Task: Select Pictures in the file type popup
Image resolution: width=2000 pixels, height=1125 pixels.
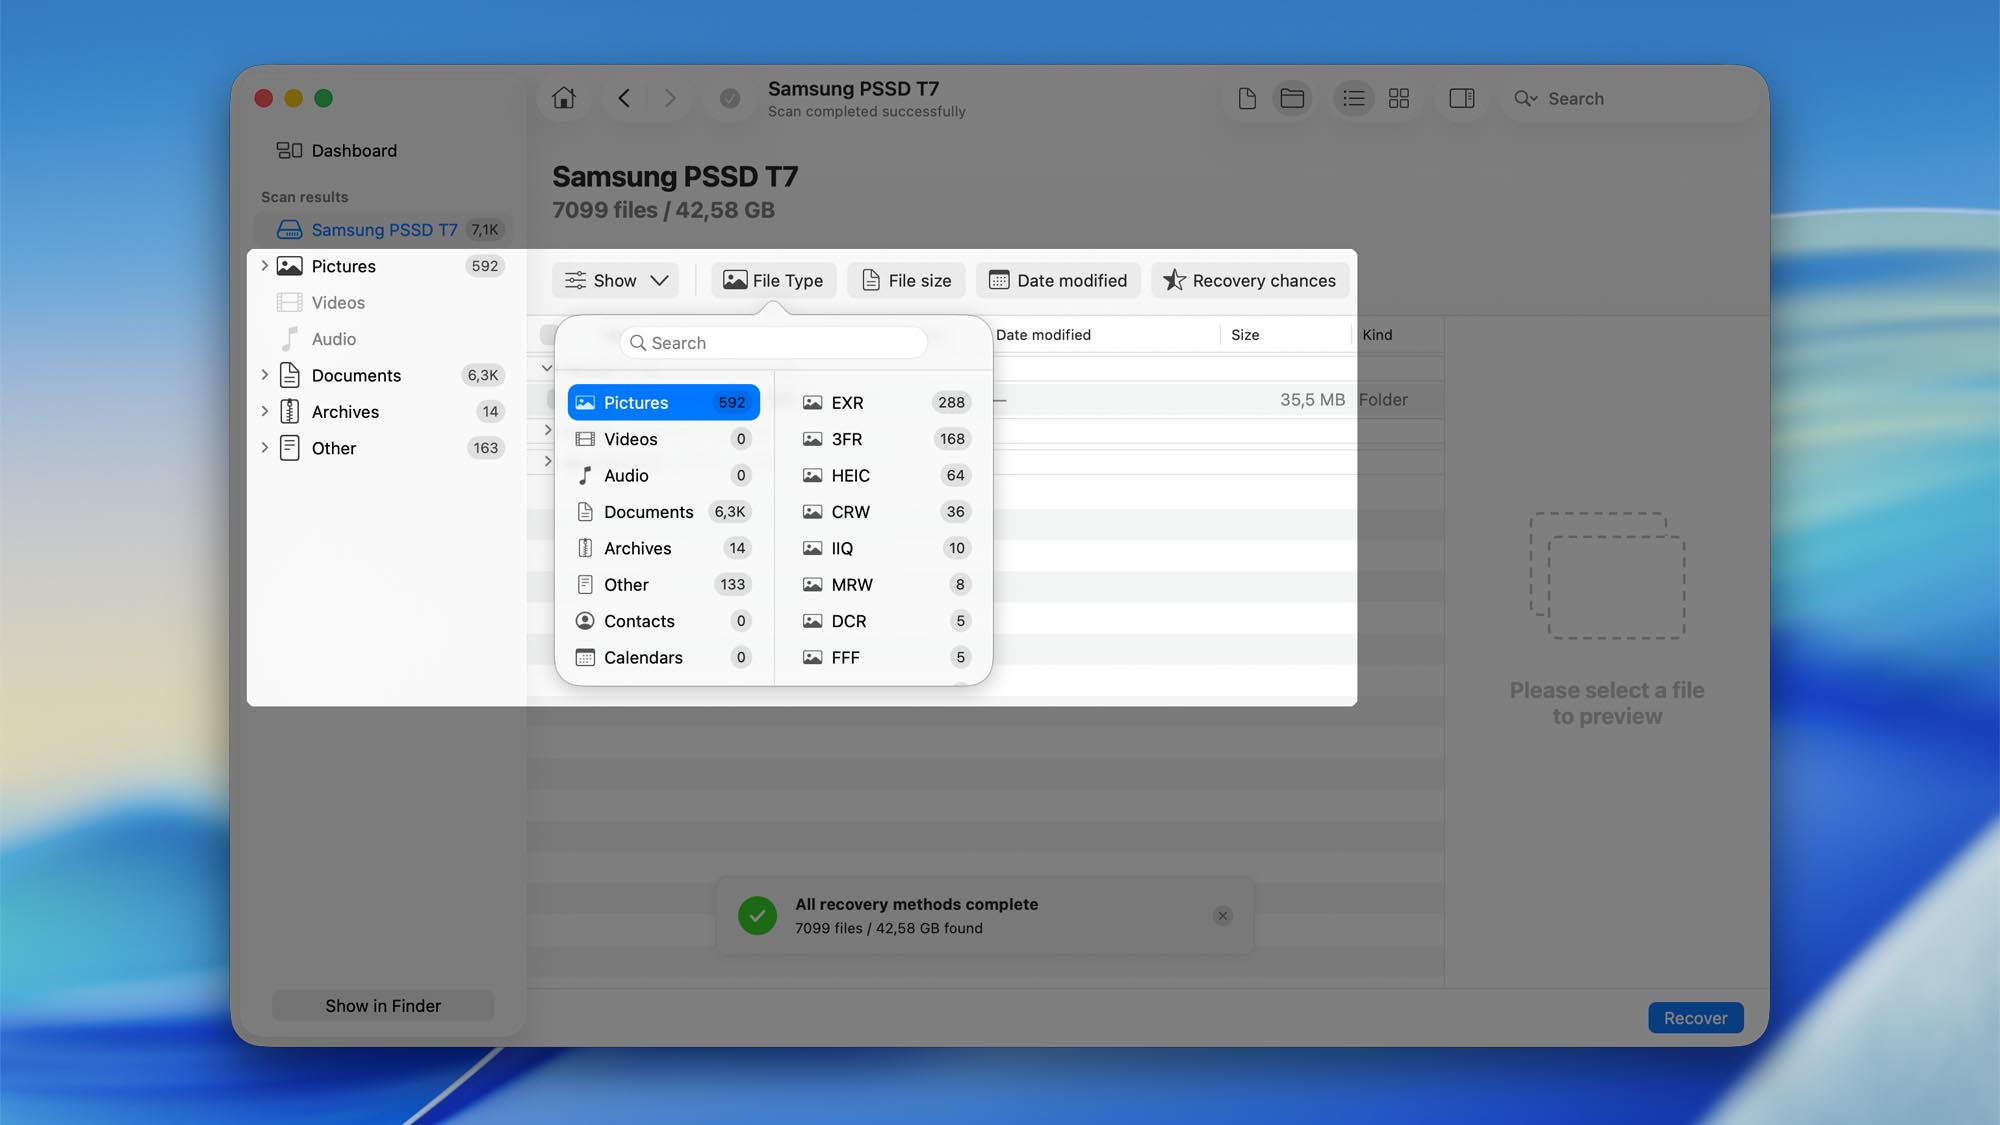Action: pos(662,402)
